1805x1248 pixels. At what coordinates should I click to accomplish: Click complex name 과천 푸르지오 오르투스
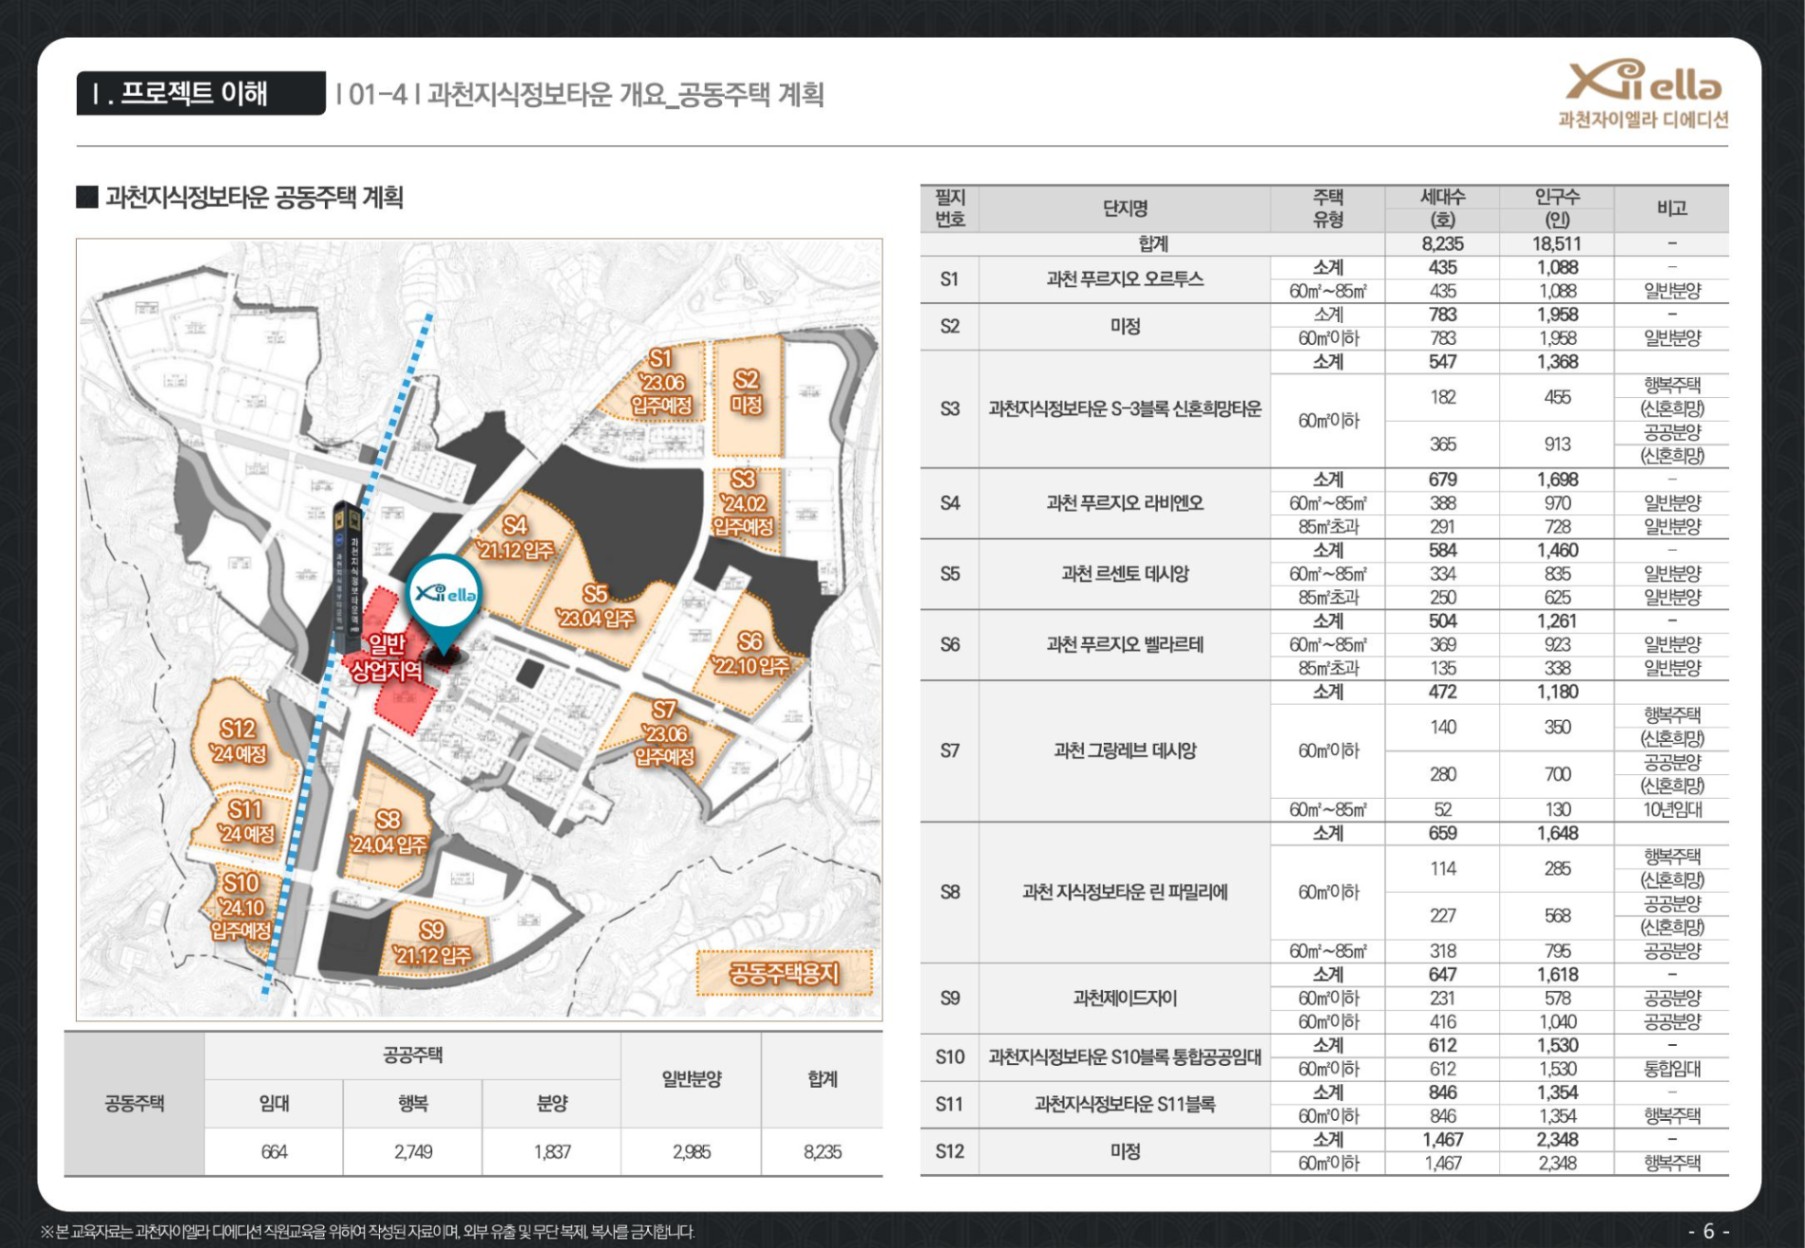click(x=1125, y=279)
